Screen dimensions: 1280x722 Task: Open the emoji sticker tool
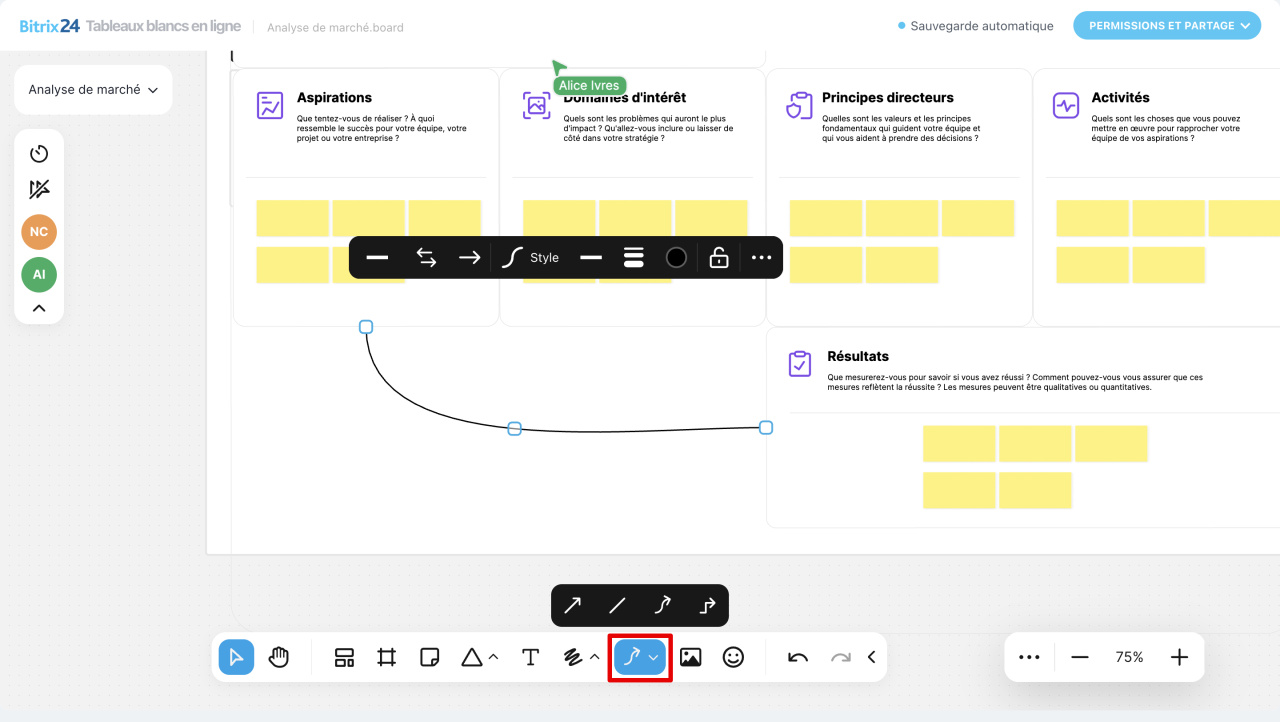[x=733, y=657]
